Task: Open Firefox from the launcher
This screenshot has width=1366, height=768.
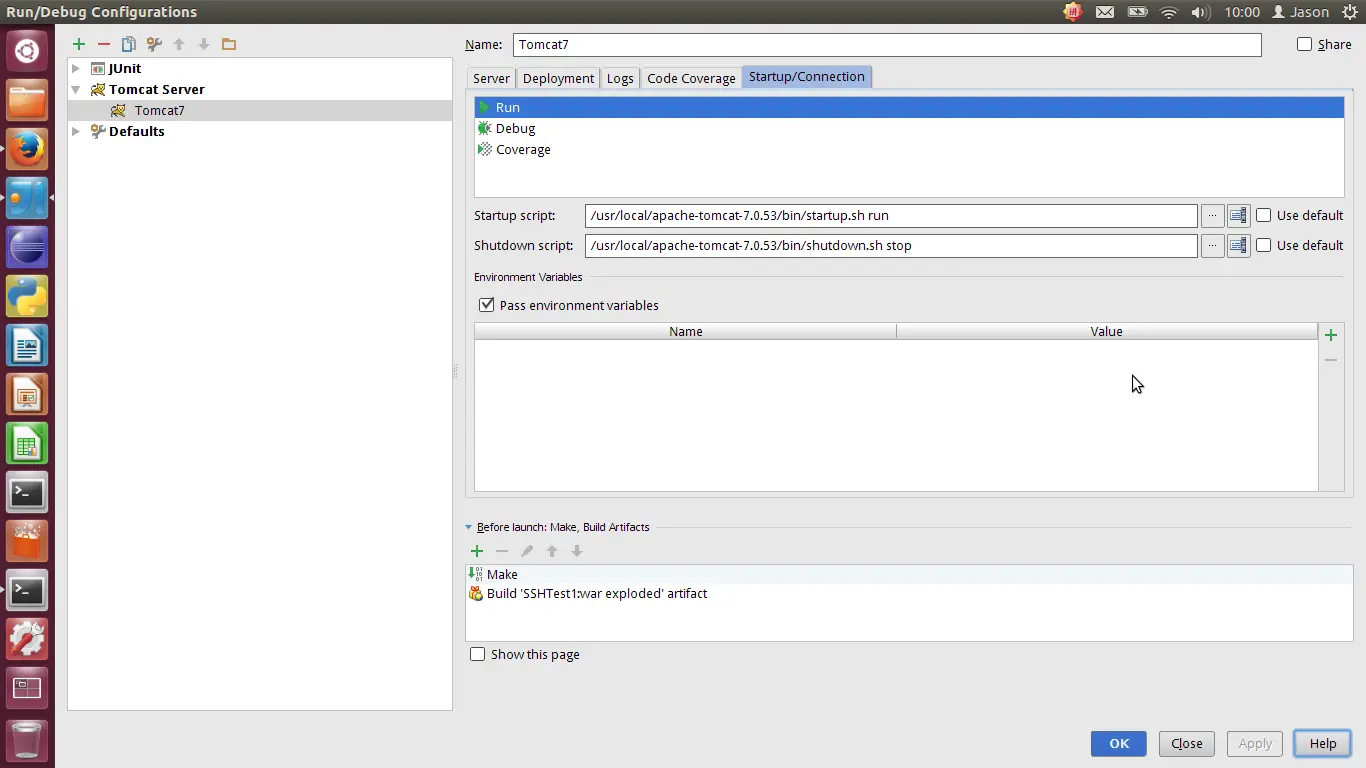Action: click(27, 149)
